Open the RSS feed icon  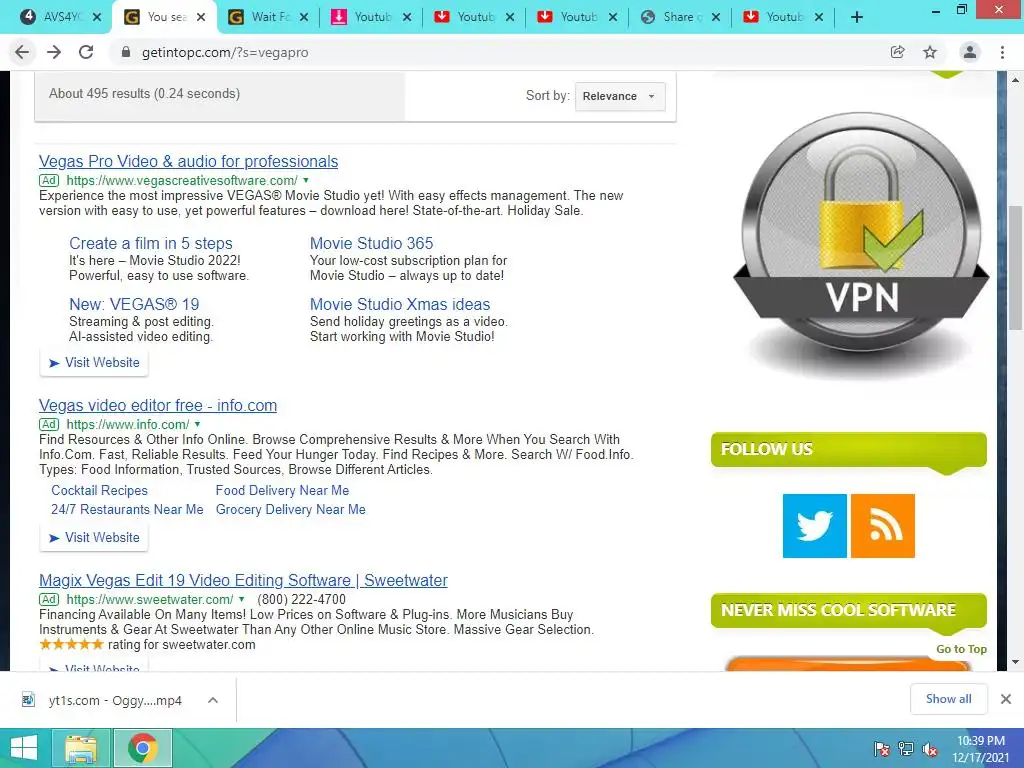[882, 526]
